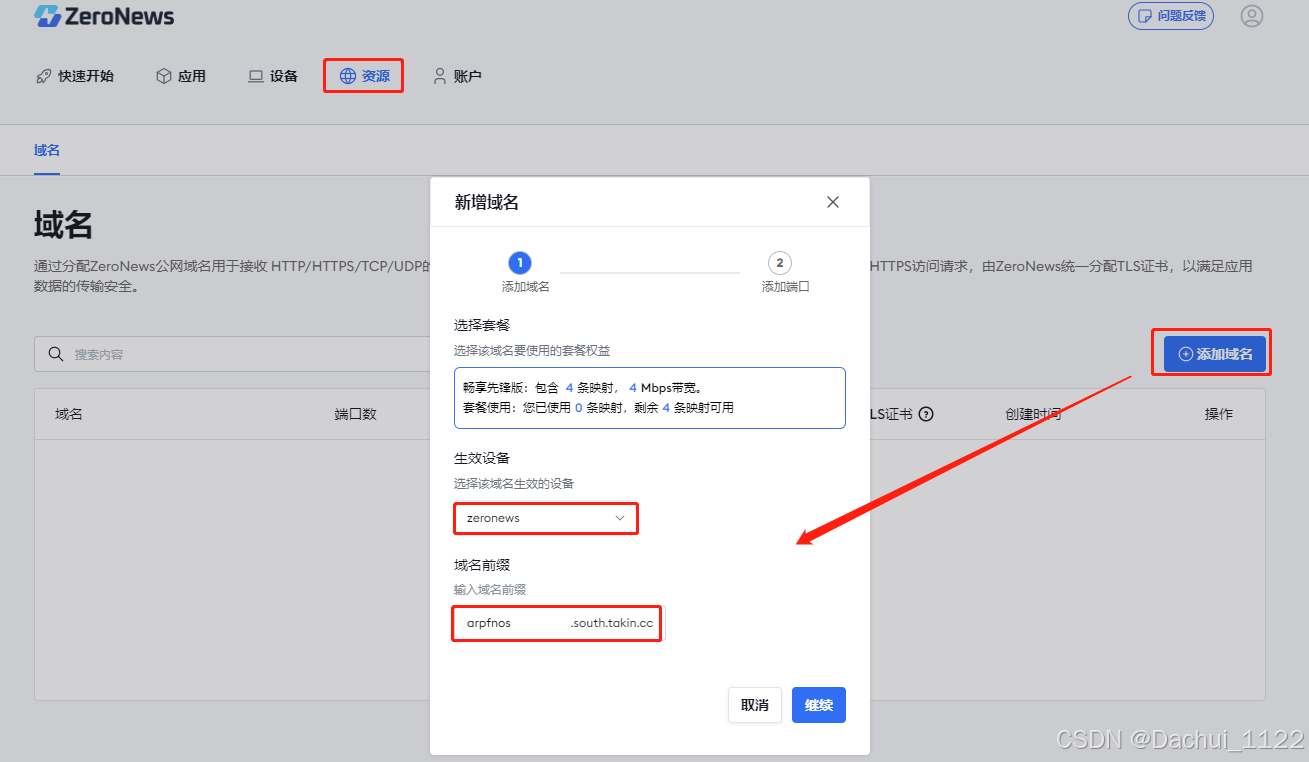Image resolution: width=1309 pixels, height=762 pixels.
Task: Switch to the 域名 tab
Action: [x=47, y=150]
